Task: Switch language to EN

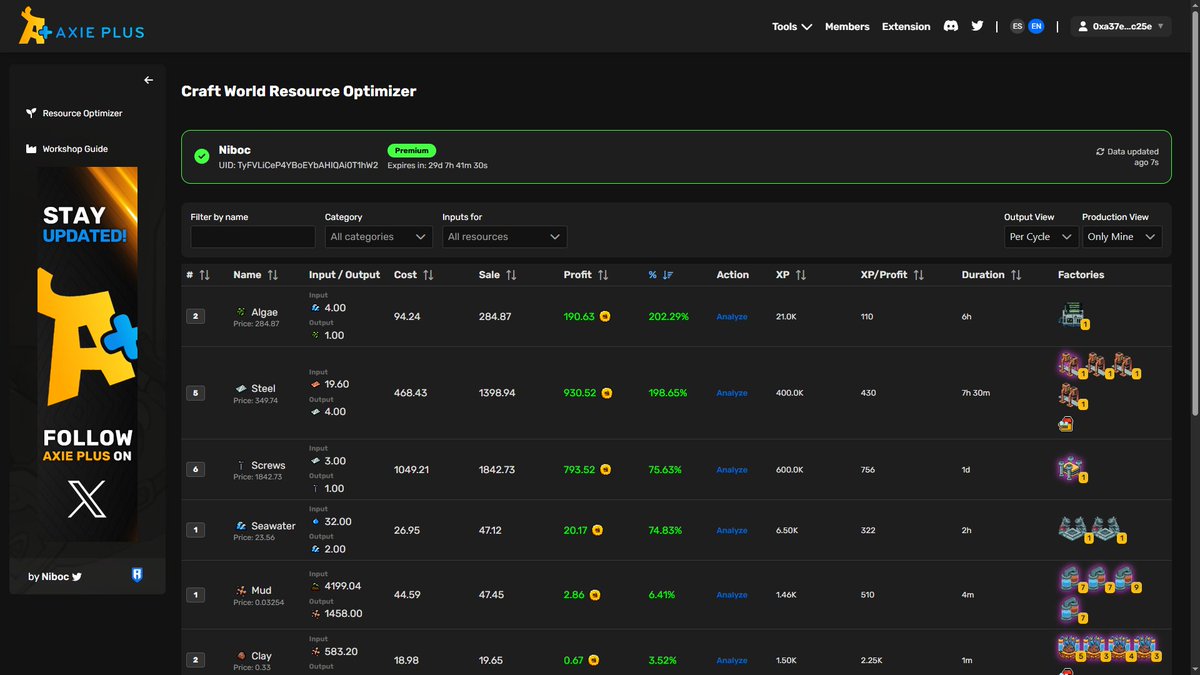Action: point(1036,27)
